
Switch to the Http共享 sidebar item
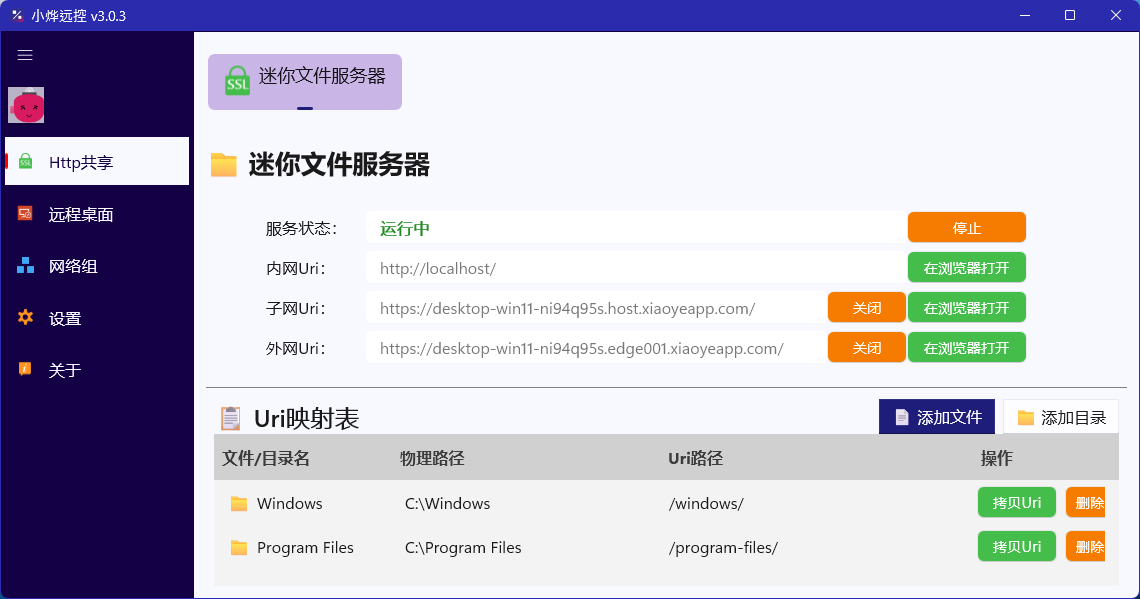pyautogui.click(x=97, y=161)
